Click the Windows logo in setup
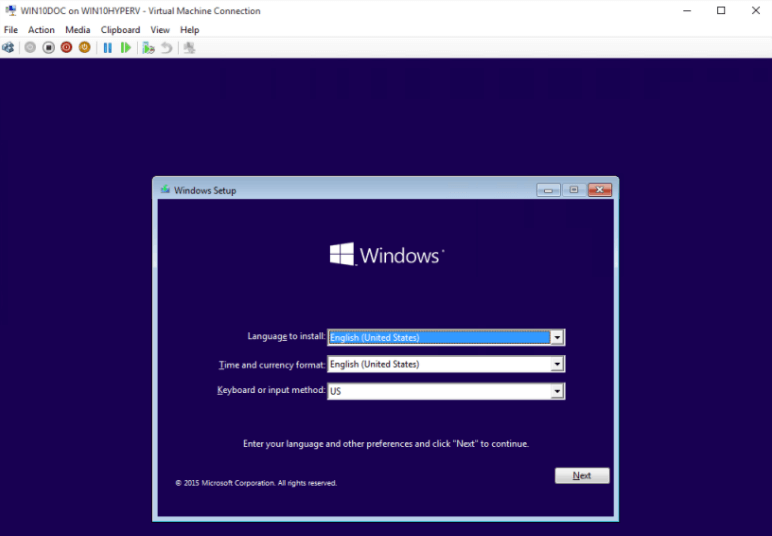 (x=386, y=254)
